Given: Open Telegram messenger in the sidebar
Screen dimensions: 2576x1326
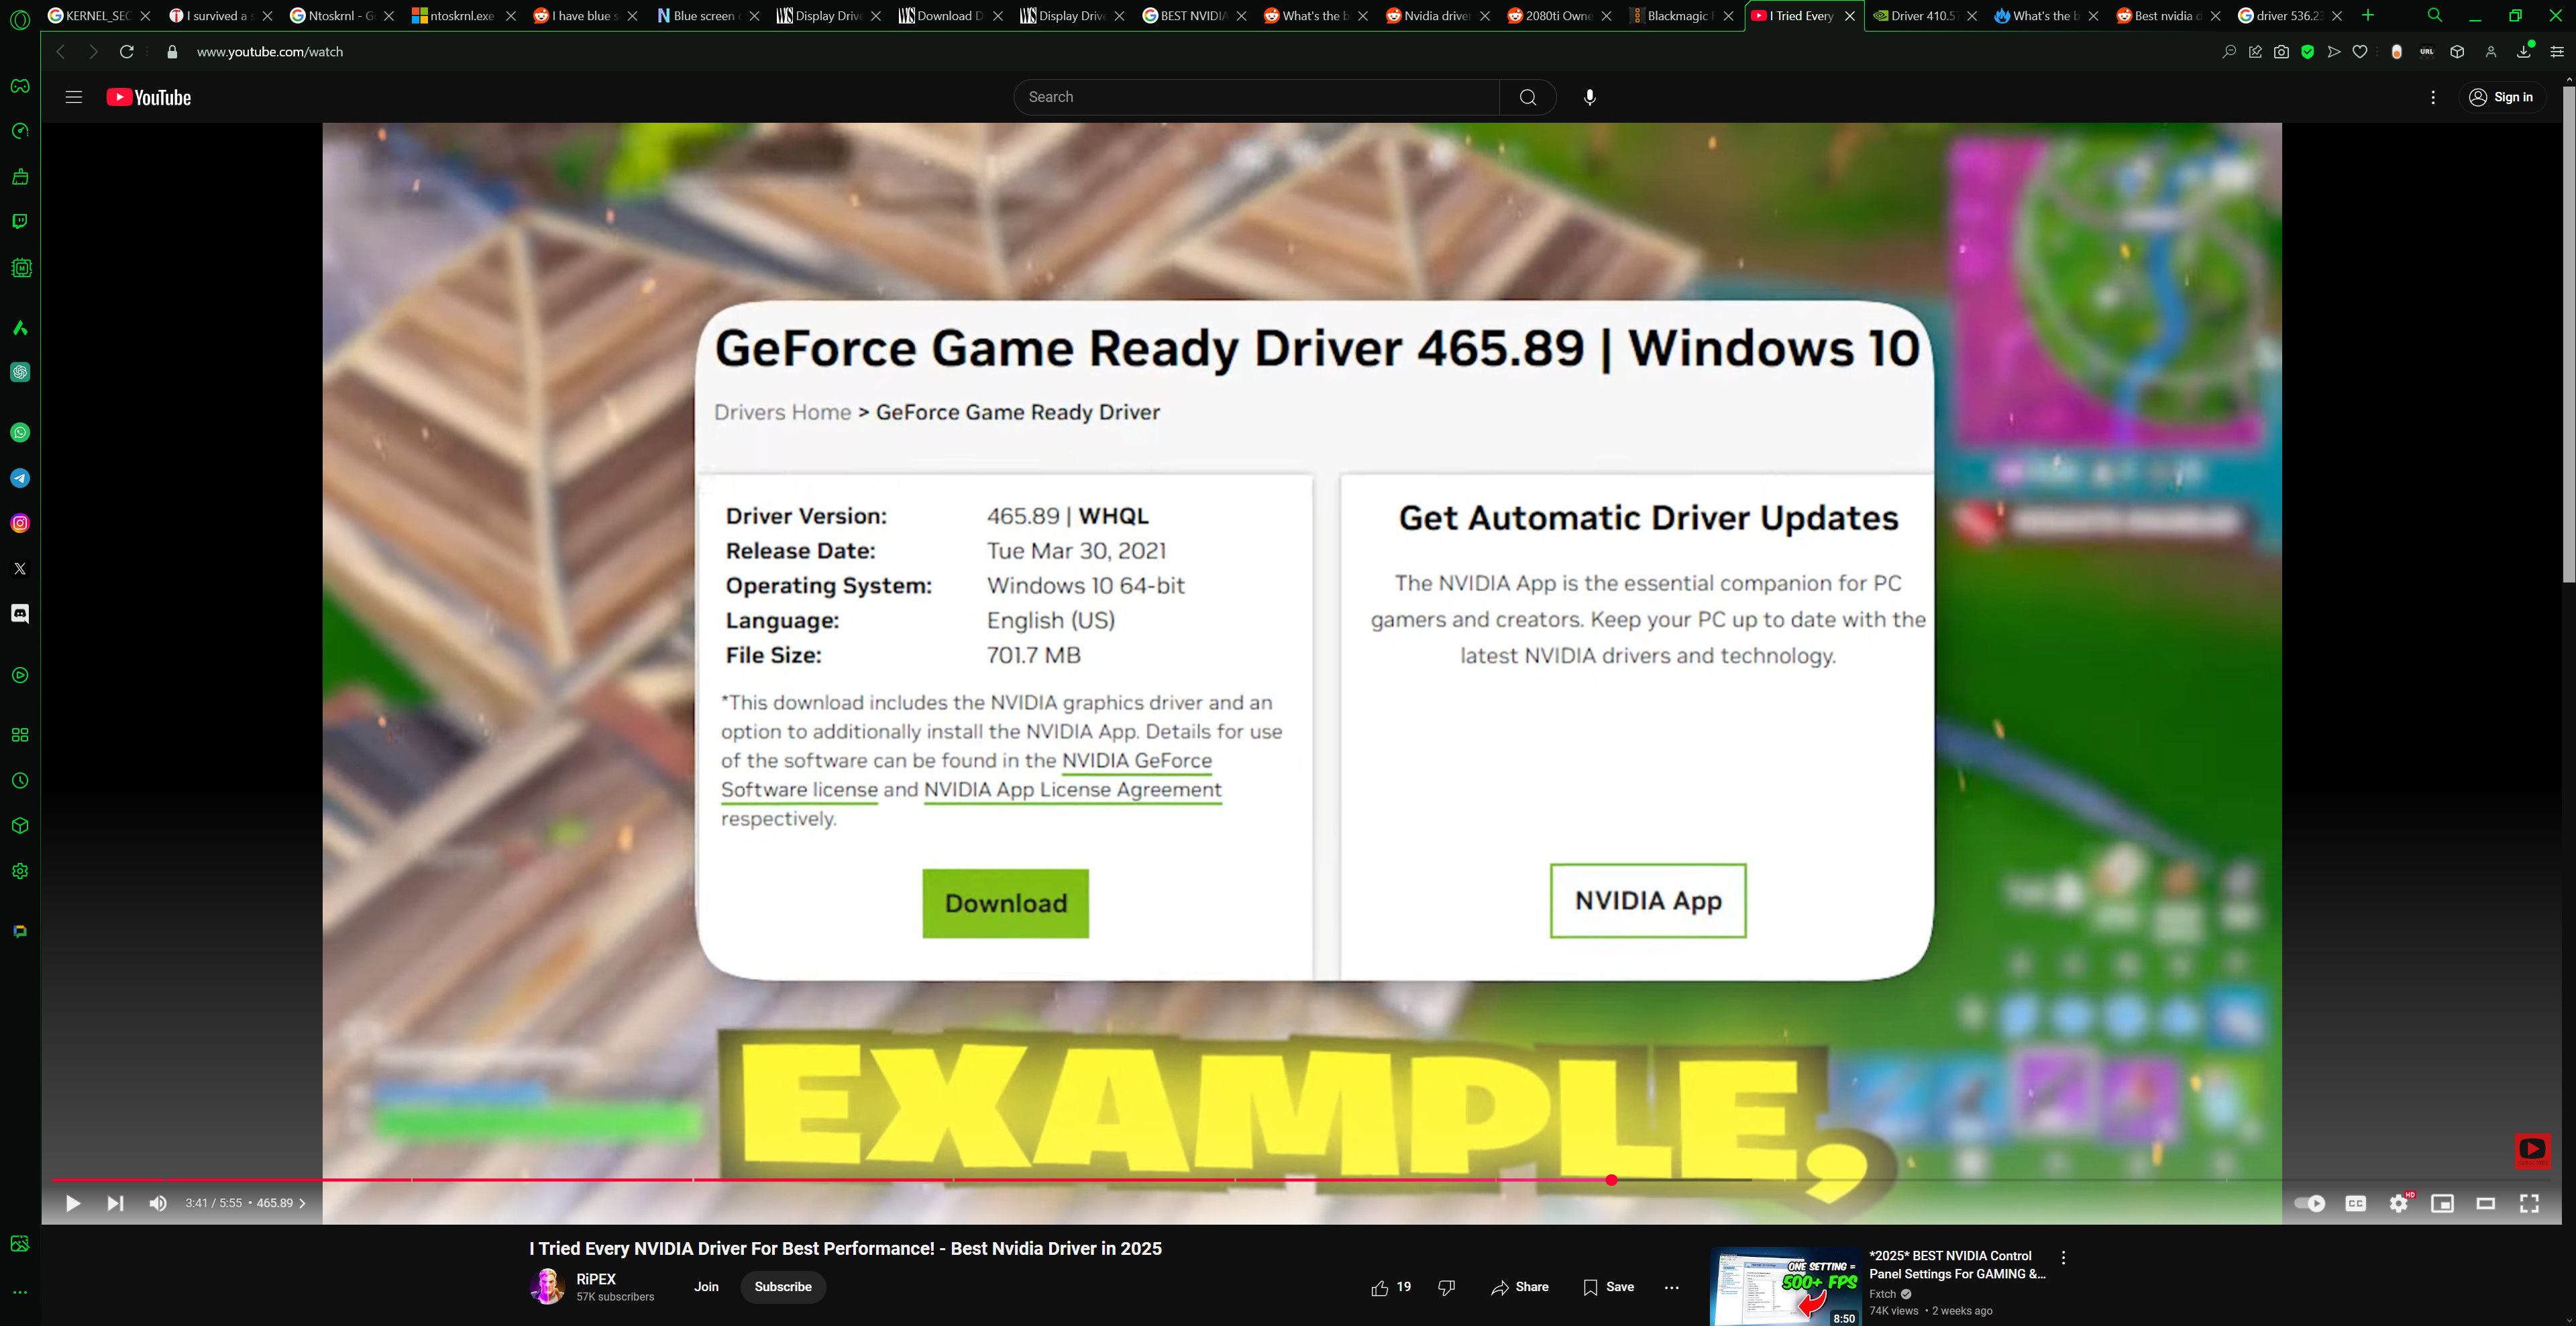Looking at the screenshot, I should pos(20,478).
